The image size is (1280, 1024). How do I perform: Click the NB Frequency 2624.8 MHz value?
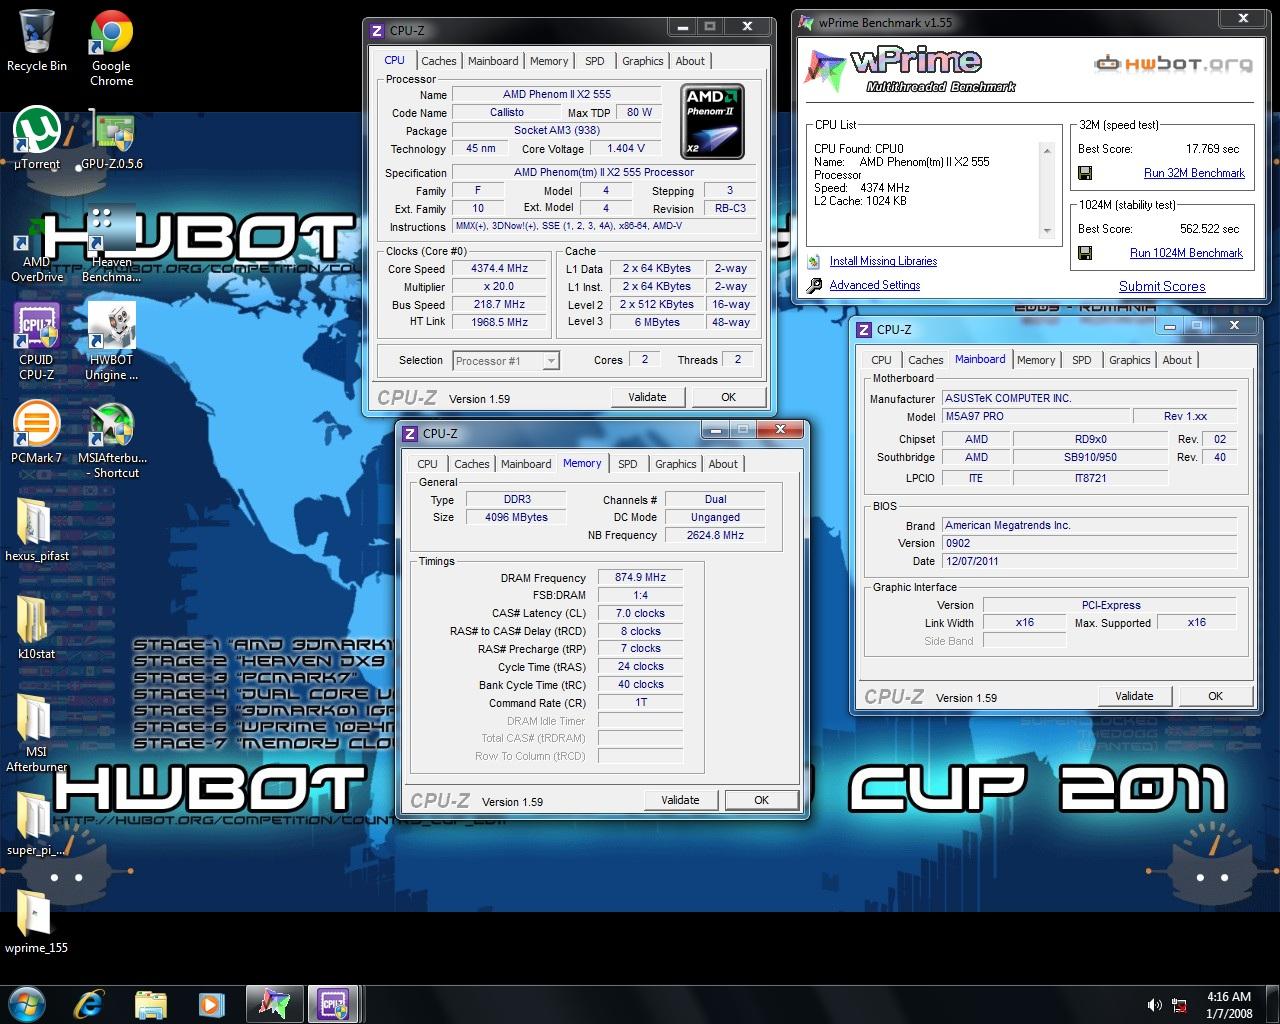pos(715,535)
